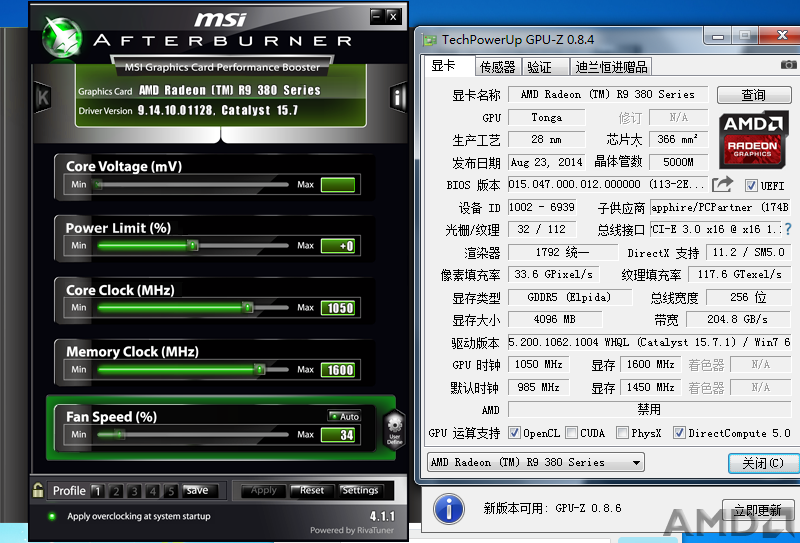Click the empty Core Voltage value field
Image resolution: width=800 pixels, height=543 pixels.
[x=338, y=185]
